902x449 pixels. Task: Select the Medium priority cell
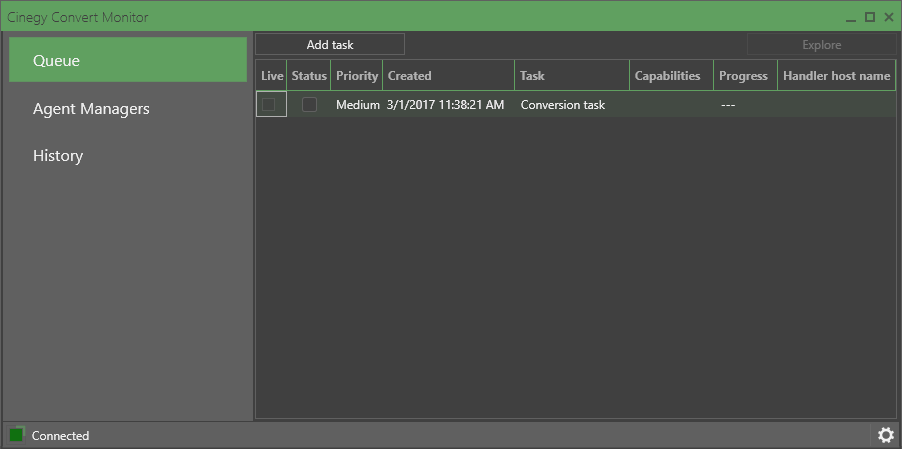point(357,105)
